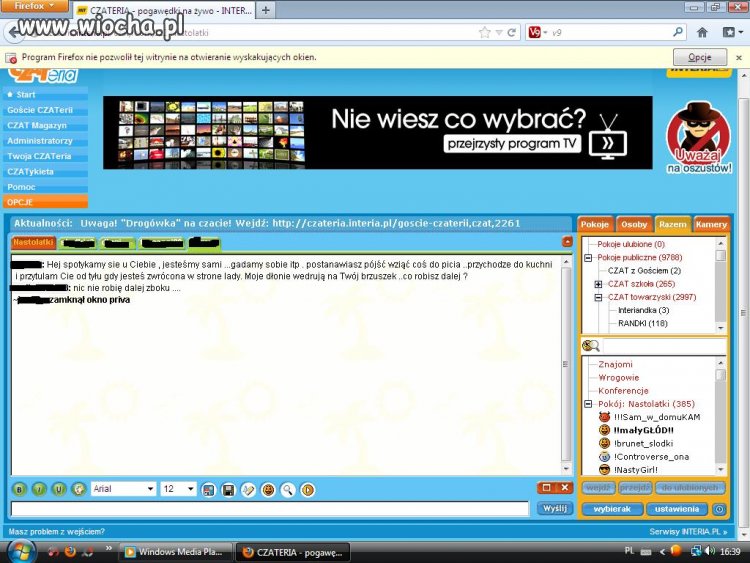Click the ustawienia settings button
Viewport: 750px width, 563px height.
click(677, 509)
